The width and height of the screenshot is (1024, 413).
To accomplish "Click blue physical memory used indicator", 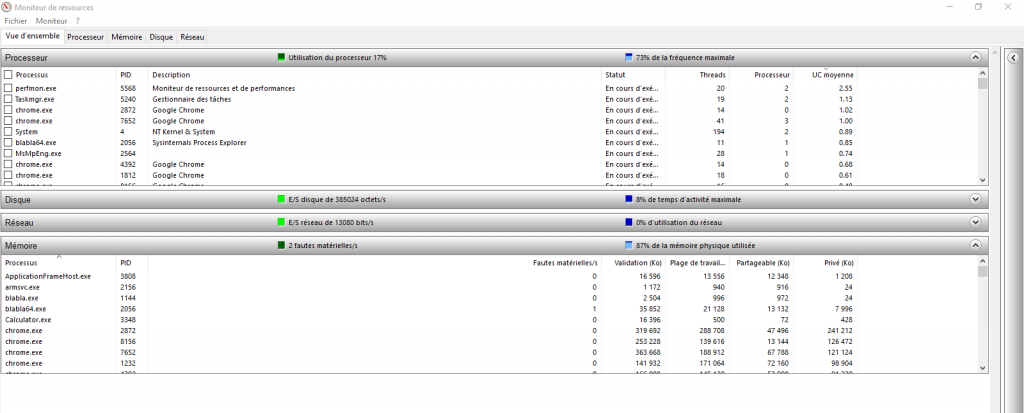I will 629,245.
